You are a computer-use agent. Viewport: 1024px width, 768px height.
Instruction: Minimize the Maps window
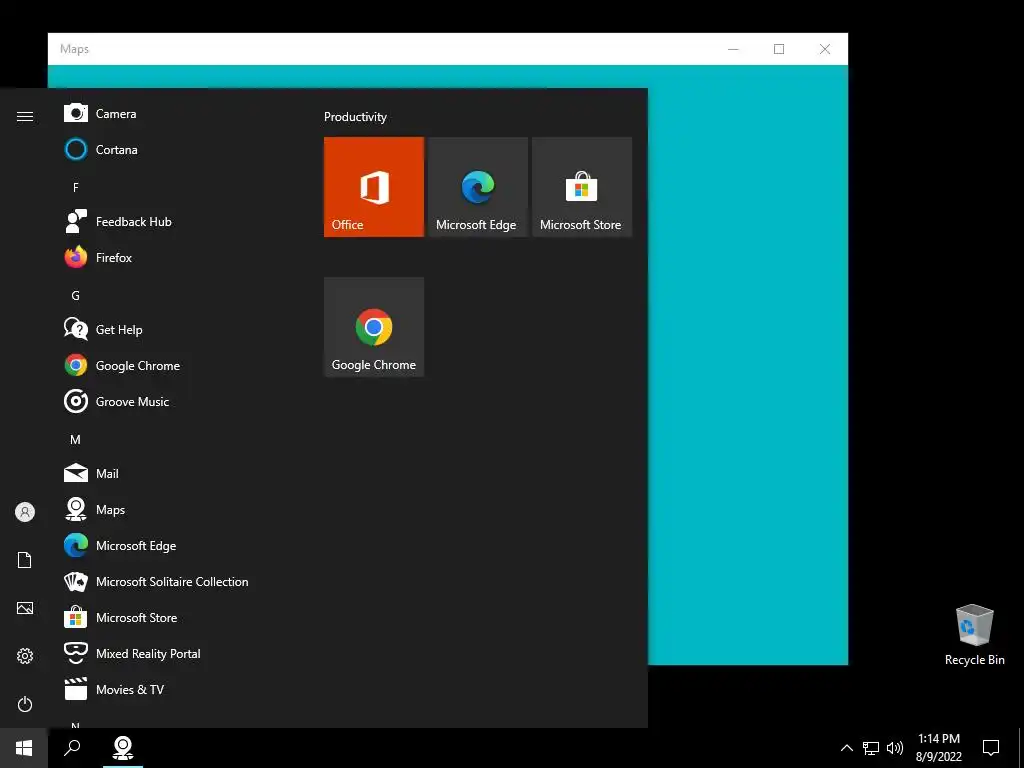click(733, 49)
